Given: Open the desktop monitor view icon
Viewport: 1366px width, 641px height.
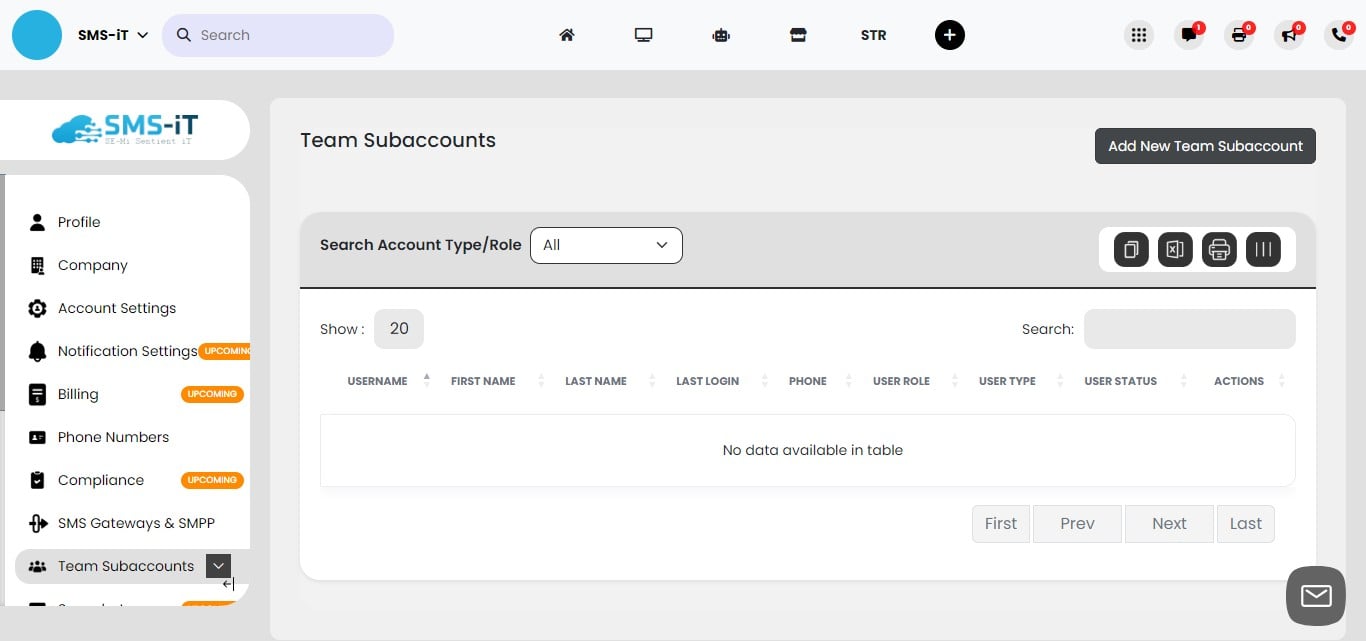Looking at the screenshot, I should tap(643, 34).
